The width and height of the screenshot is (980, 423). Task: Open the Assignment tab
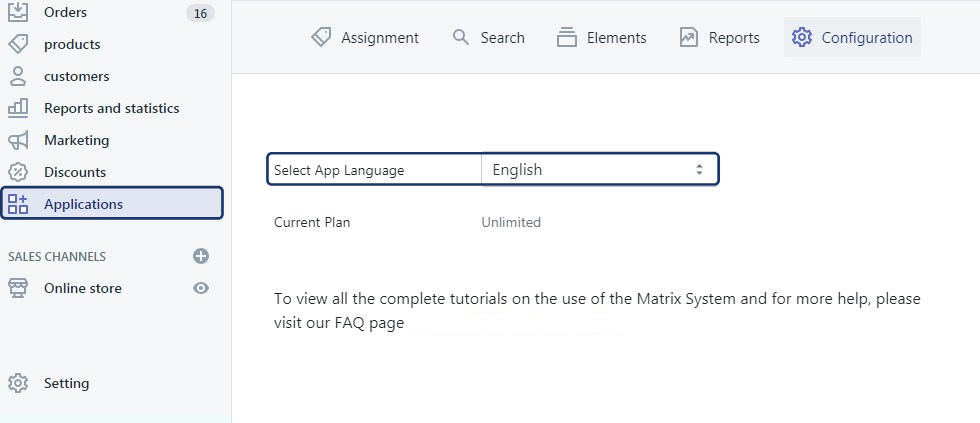click(x=365, y=38)
